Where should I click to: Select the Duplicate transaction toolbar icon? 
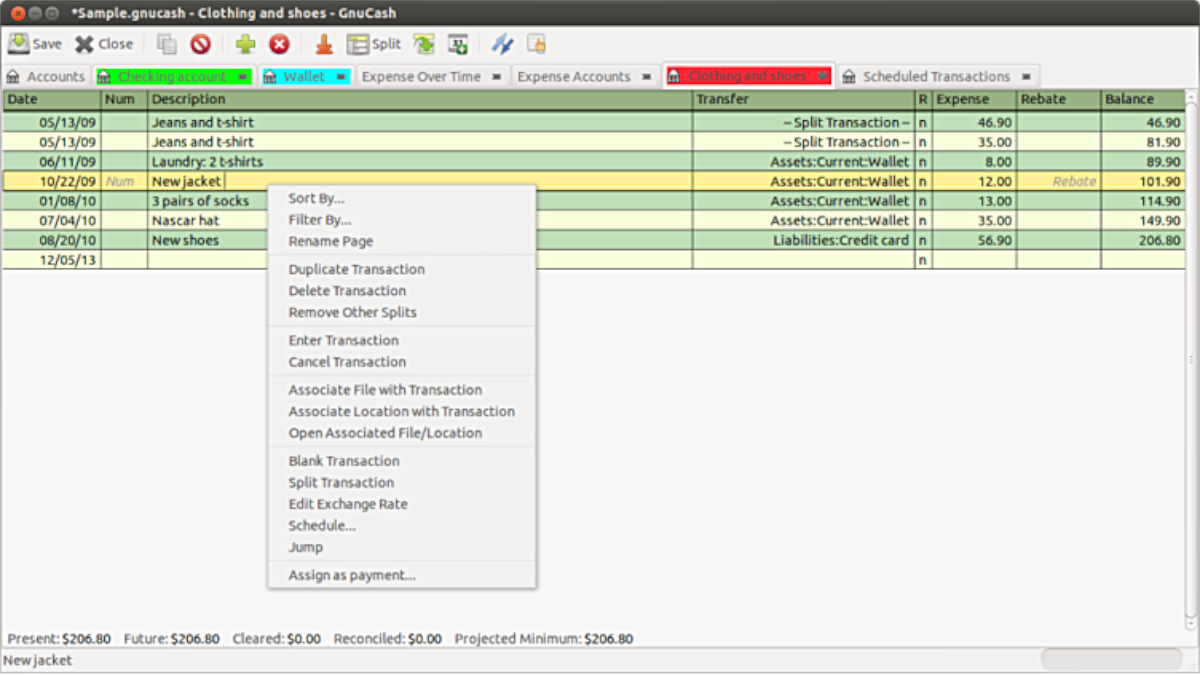pos(167,43)
